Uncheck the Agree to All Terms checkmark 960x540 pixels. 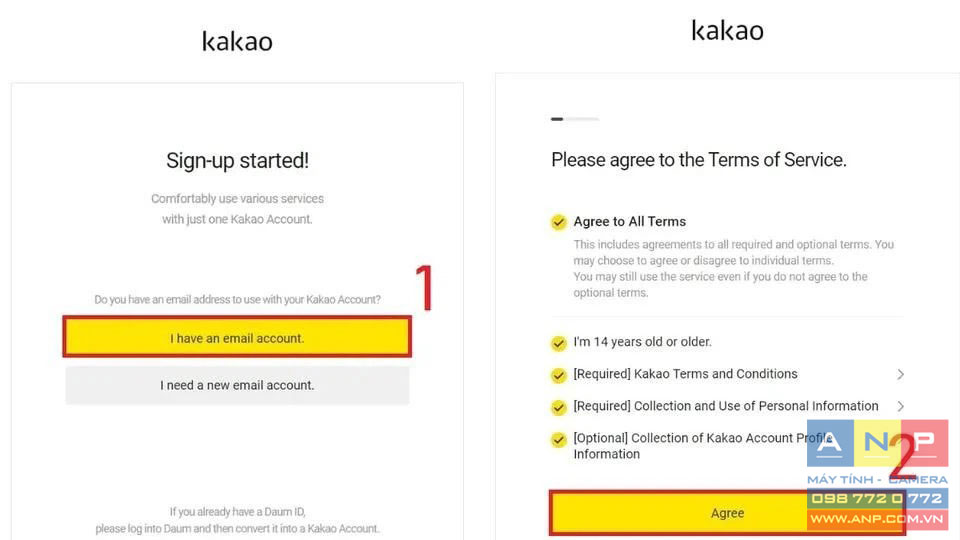coord(558,222)
